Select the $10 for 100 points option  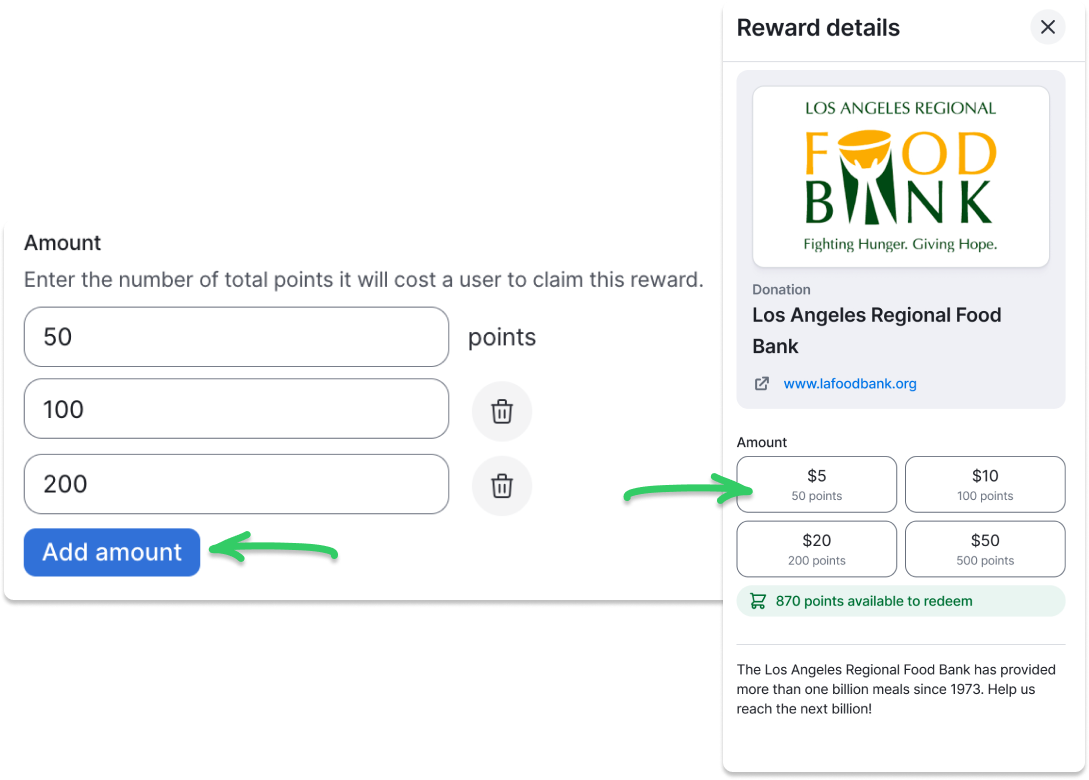pos(985,484)
